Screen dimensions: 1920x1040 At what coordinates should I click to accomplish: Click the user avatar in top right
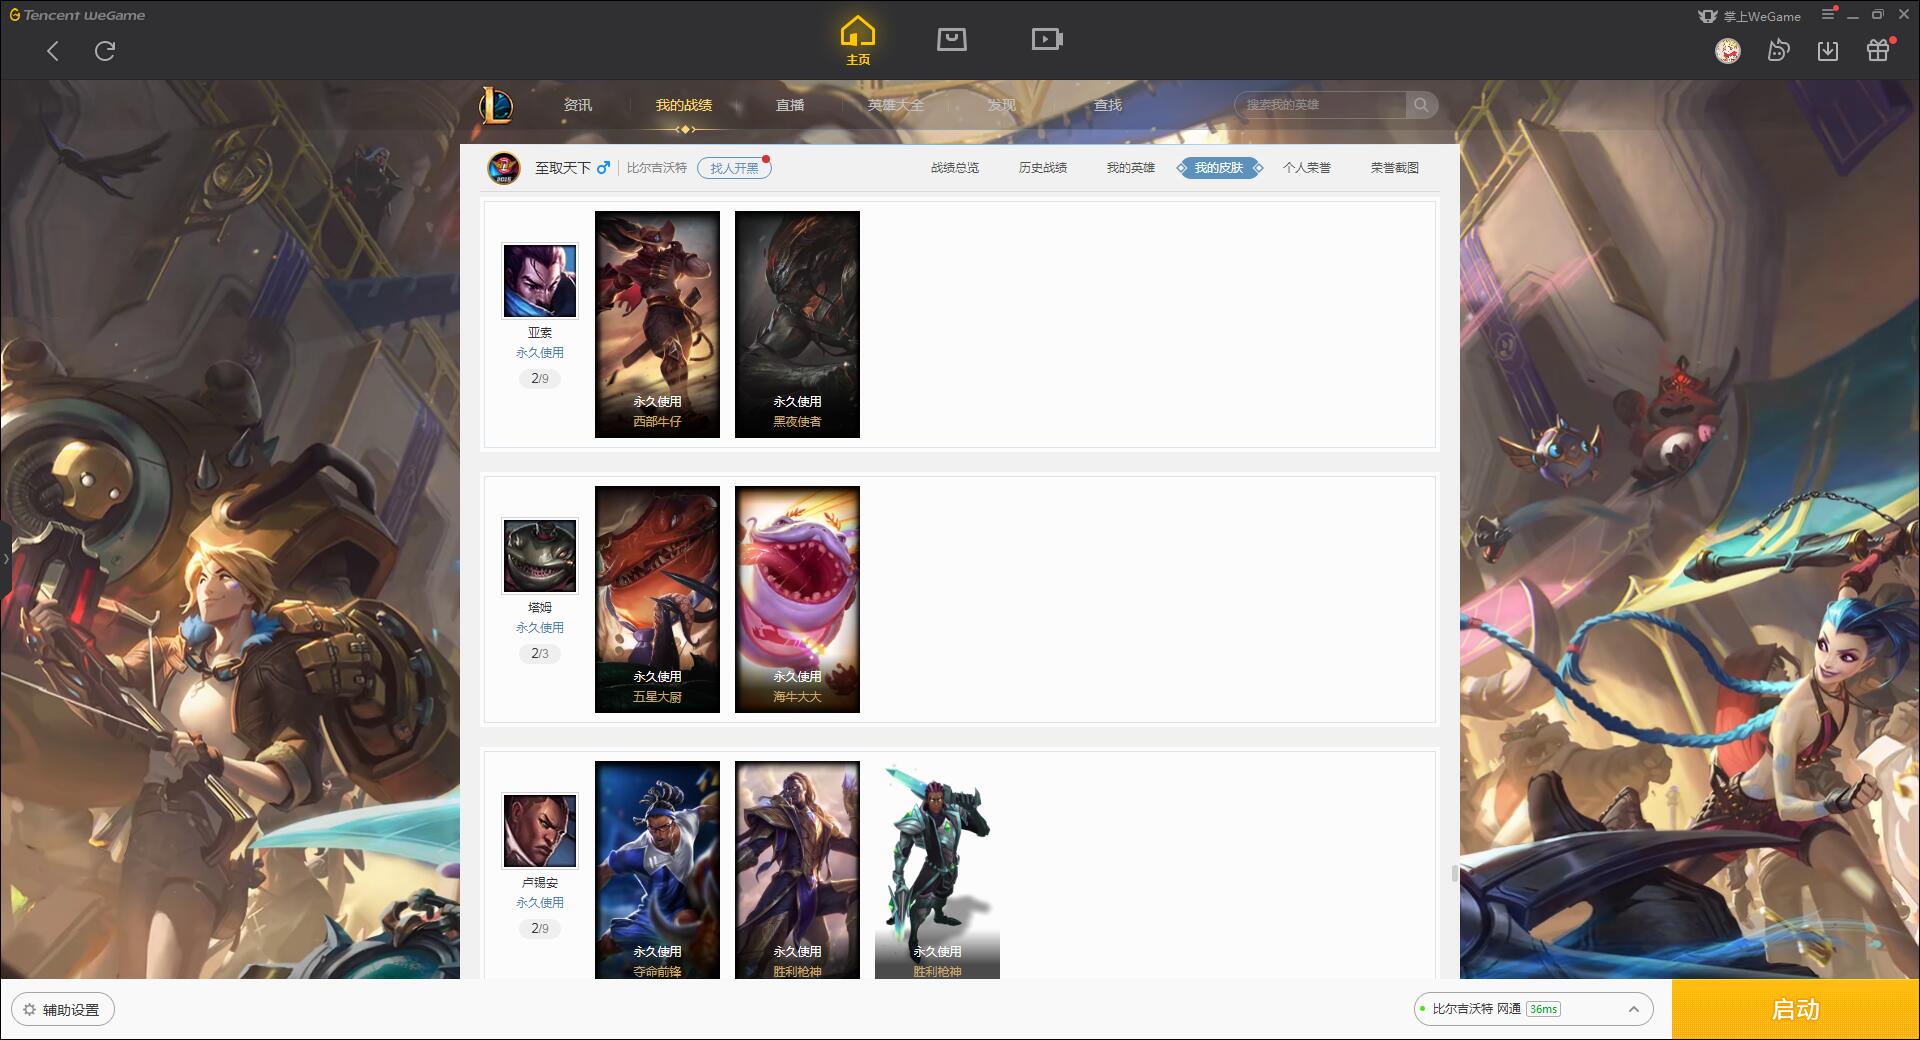(x=1728, y=51)
